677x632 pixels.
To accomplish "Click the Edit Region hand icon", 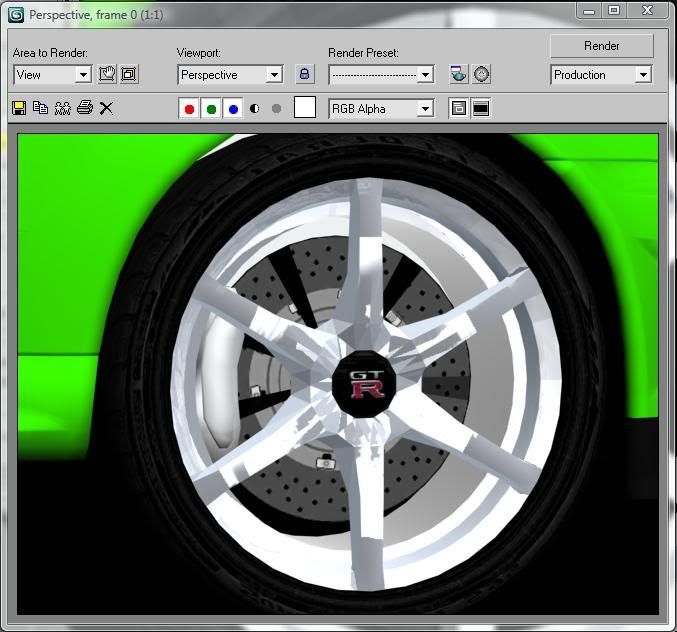I will coord(107,74).
